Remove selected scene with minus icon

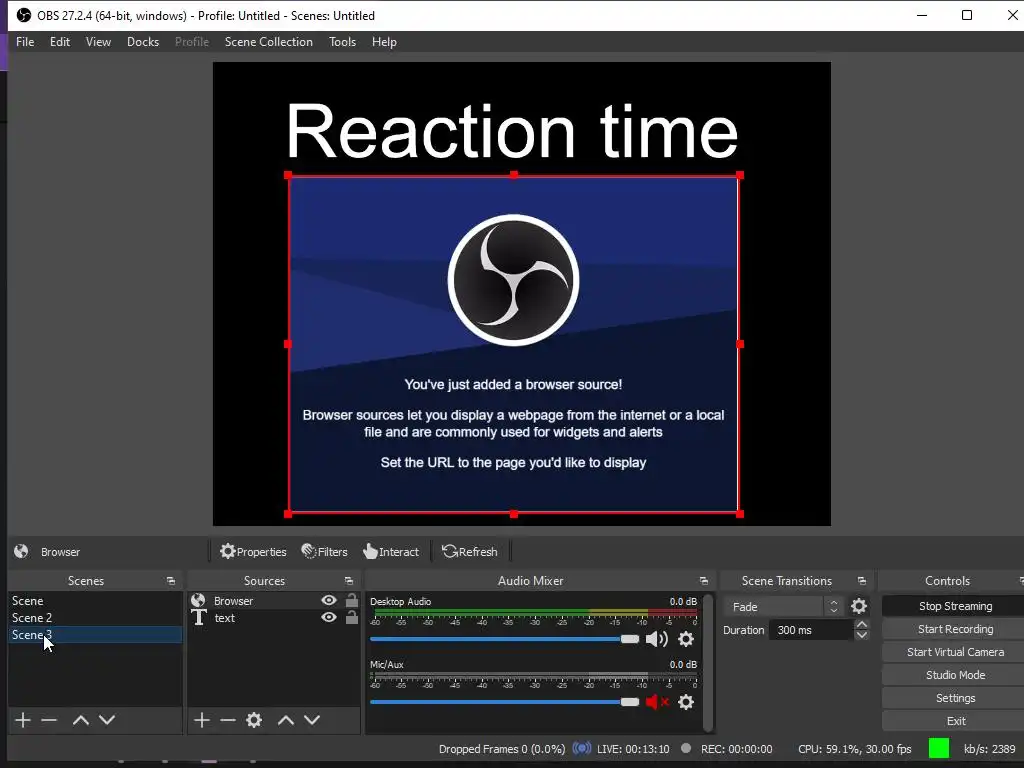pyautogui.click(x=49, y=720)
